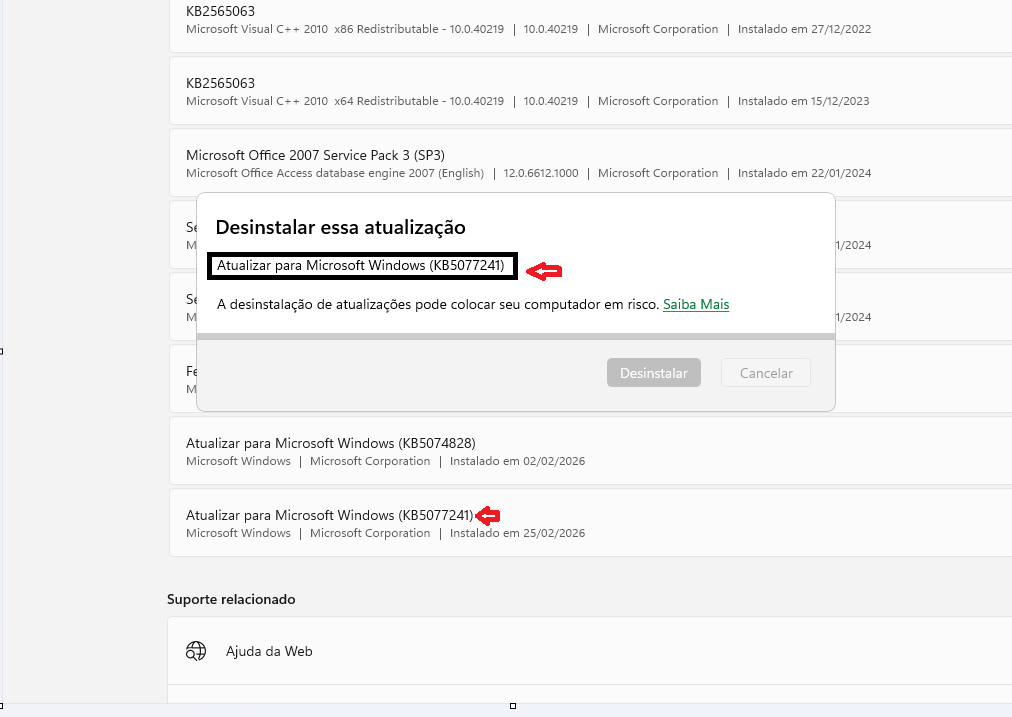Click version 12.0.6612.1000 text

(541, 173)
